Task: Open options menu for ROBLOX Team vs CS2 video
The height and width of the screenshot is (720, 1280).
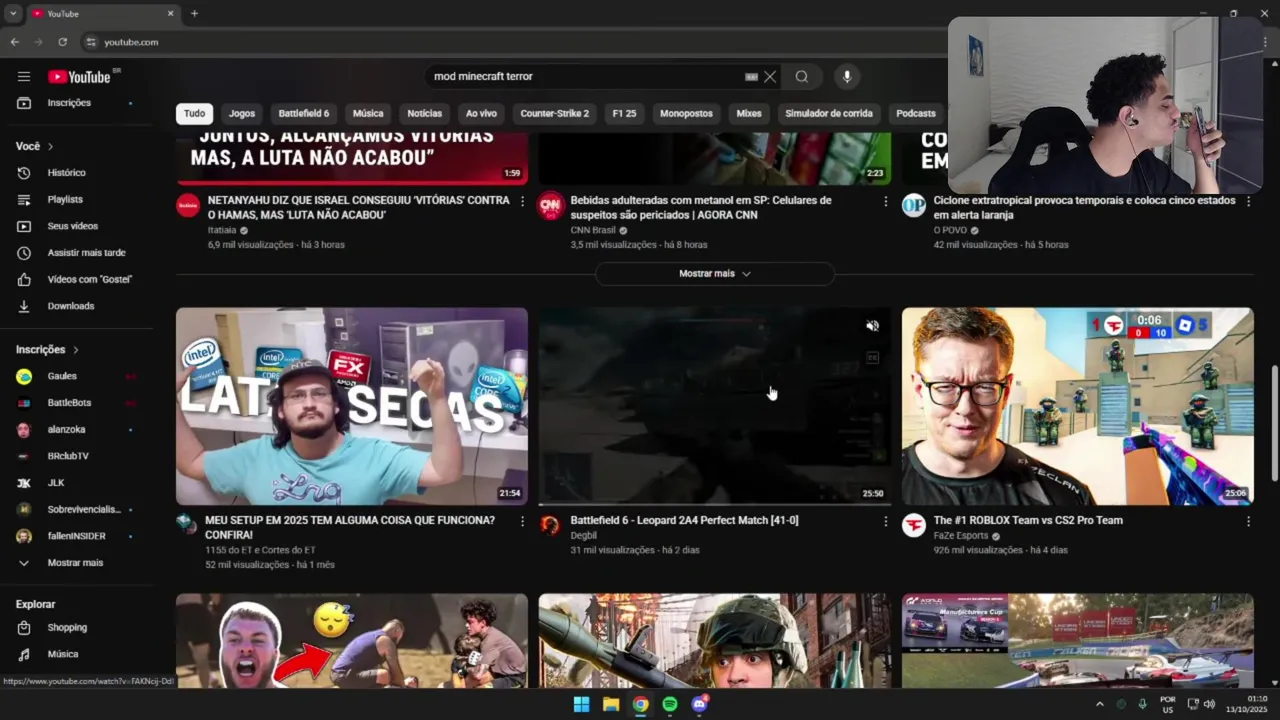Action: coord(1248,521)
